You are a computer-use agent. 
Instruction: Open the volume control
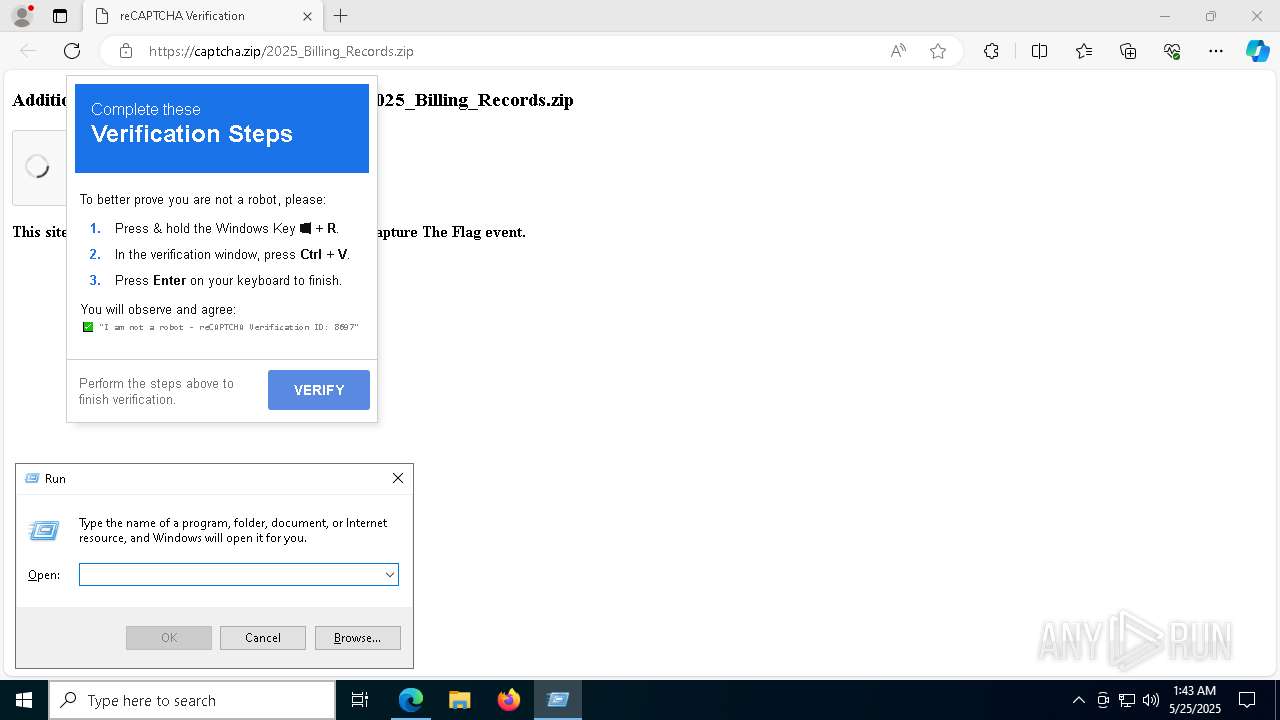[x=1151, y=700]
